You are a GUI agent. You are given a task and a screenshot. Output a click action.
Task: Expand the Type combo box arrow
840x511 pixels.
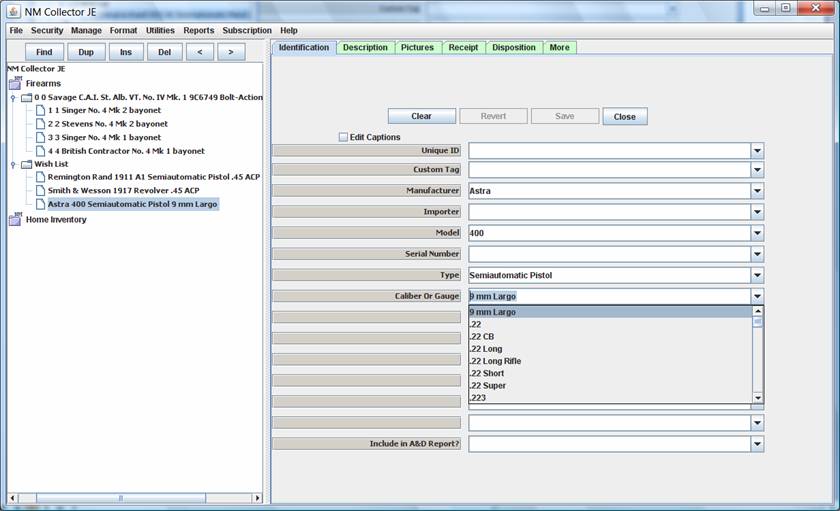[757, 275]
